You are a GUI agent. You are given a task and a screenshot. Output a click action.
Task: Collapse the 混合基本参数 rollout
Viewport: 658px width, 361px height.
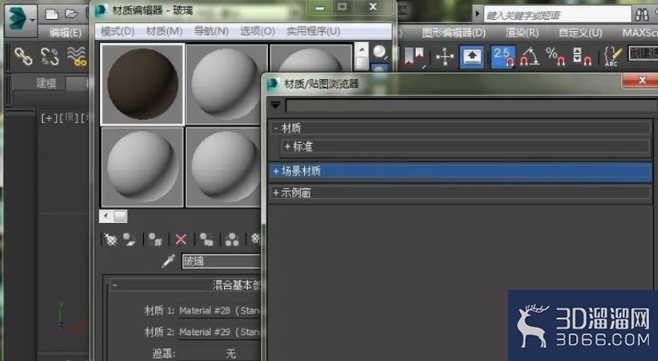click(x=115, y=285)
